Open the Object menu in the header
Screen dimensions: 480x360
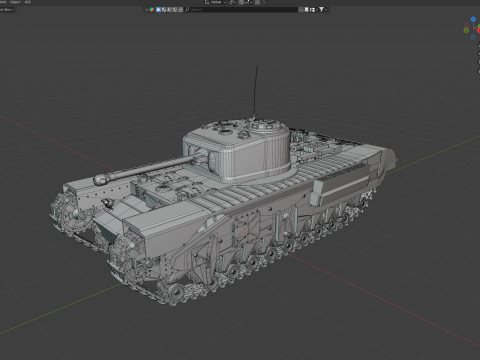coord(15,2)
